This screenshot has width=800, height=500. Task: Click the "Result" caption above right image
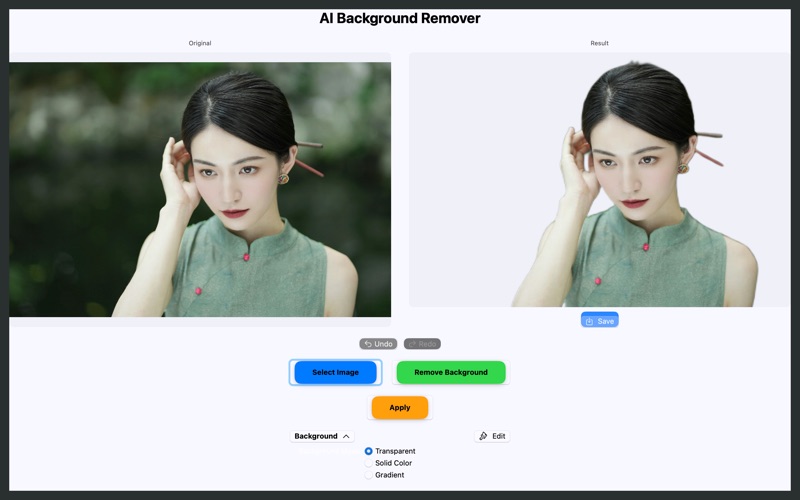coord(599,43)
